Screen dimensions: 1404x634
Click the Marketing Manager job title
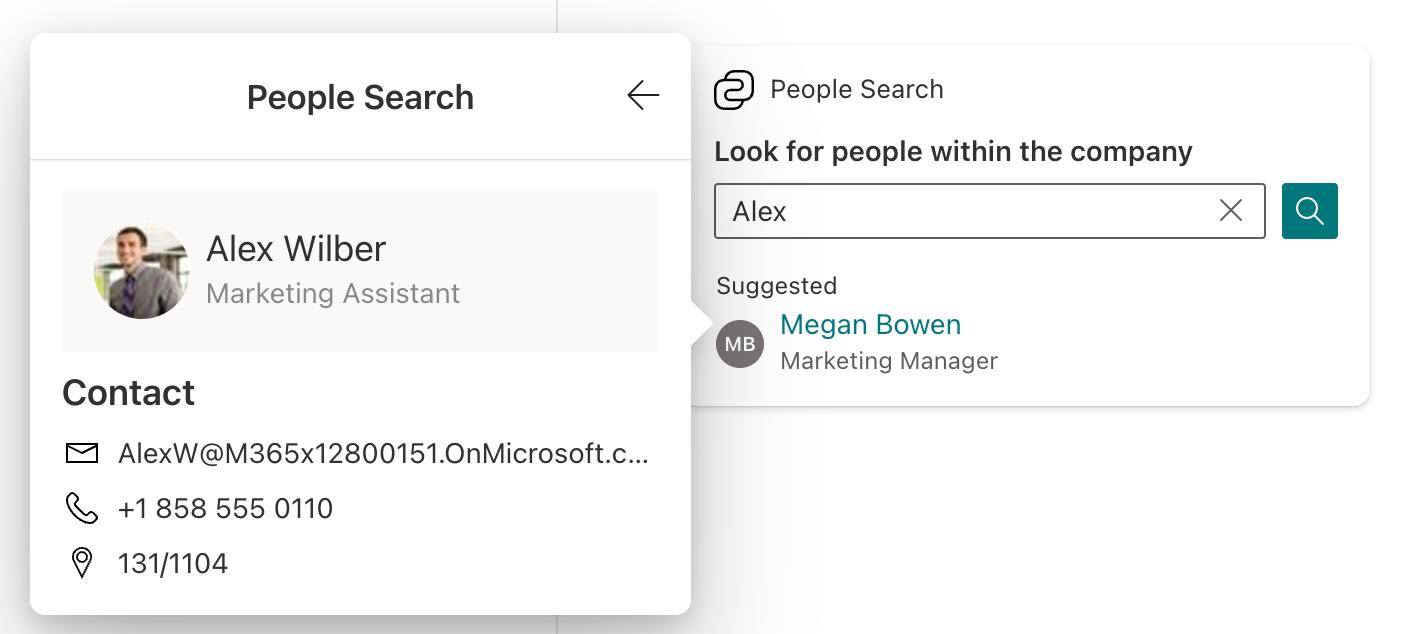(x=889, y=361)
